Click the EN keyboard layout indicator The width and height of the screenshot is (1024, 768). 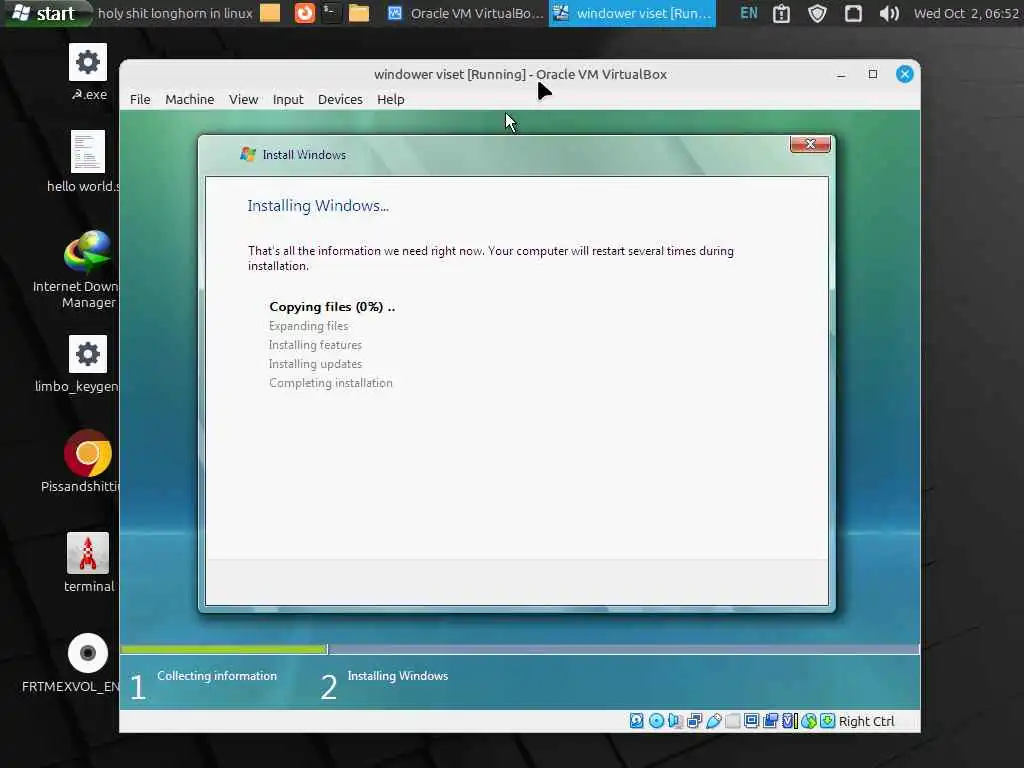click(749, 13)
